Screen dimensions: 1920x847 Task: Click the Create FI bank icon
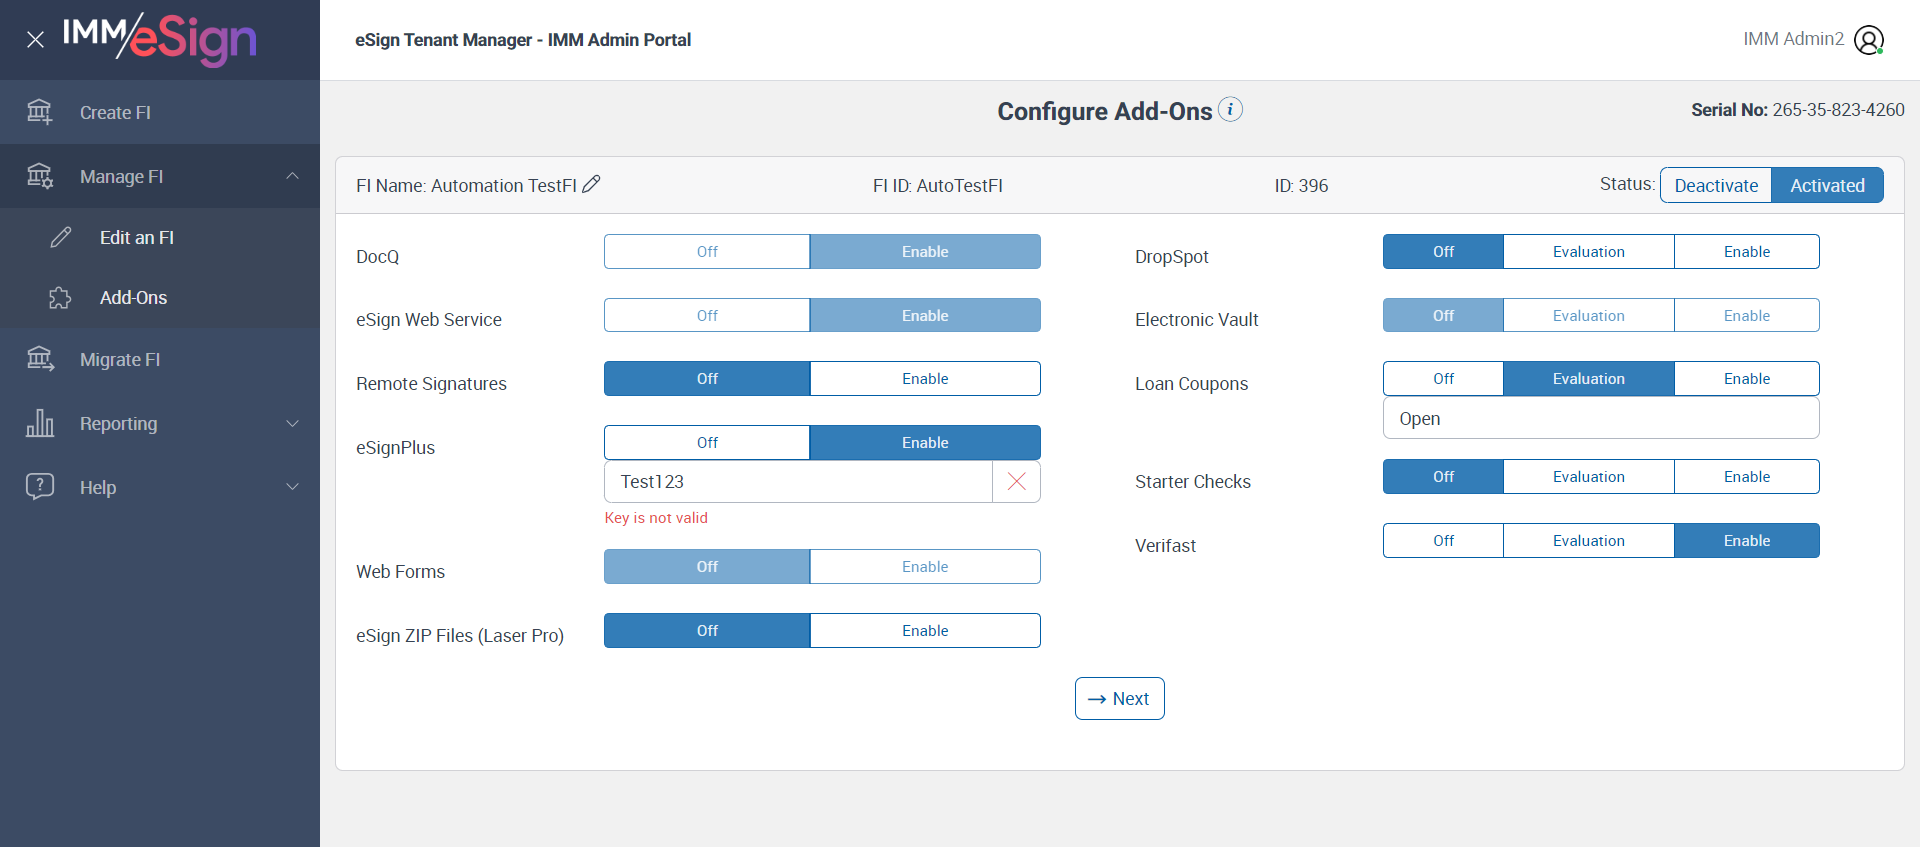click(40, 112)
